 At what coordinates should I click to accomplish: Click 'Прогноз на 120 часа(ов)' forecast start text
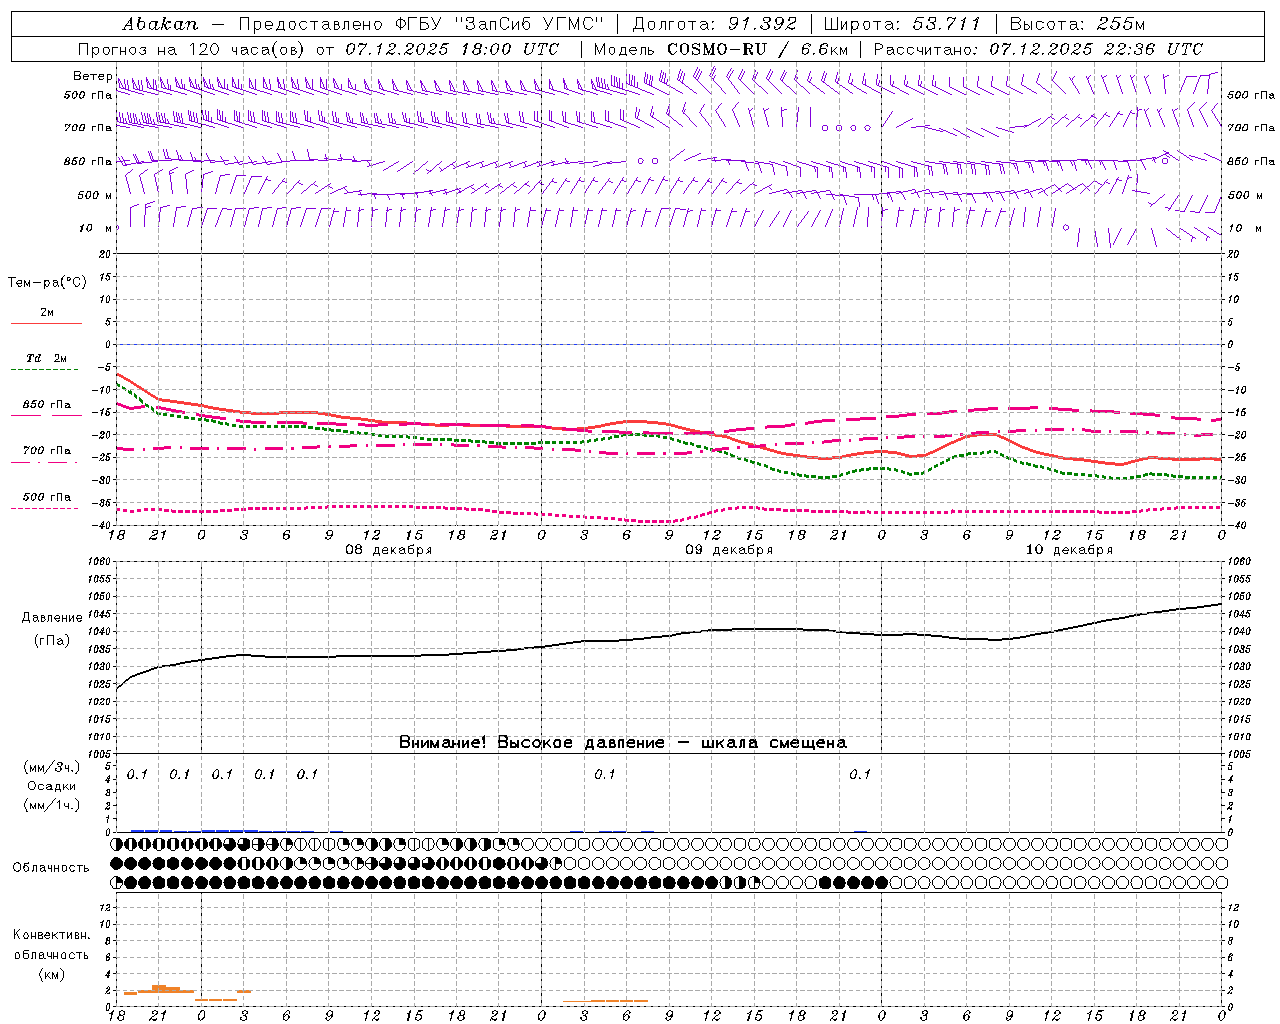coord(194,49)
